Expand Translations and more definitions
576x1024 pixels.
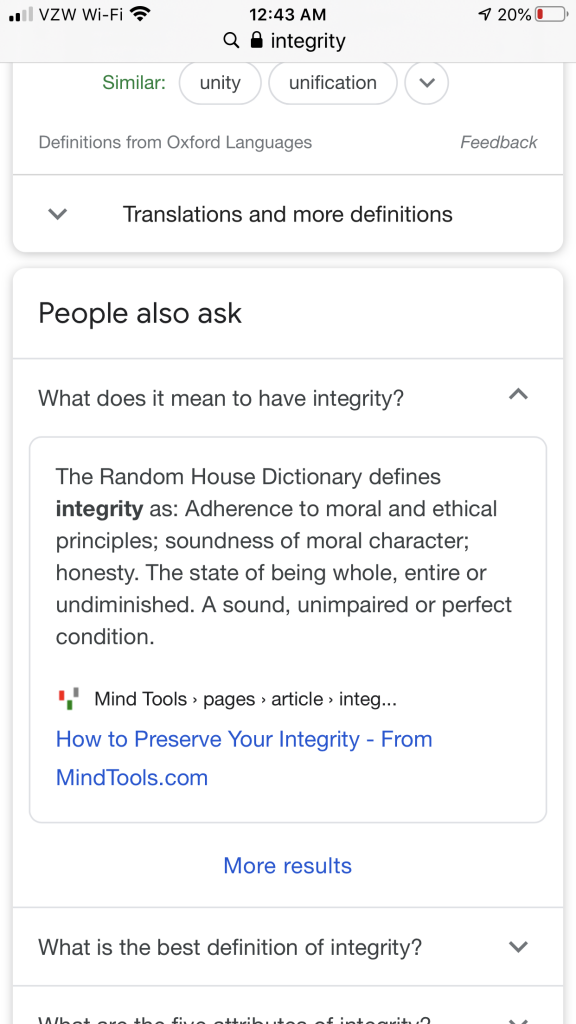287,214
